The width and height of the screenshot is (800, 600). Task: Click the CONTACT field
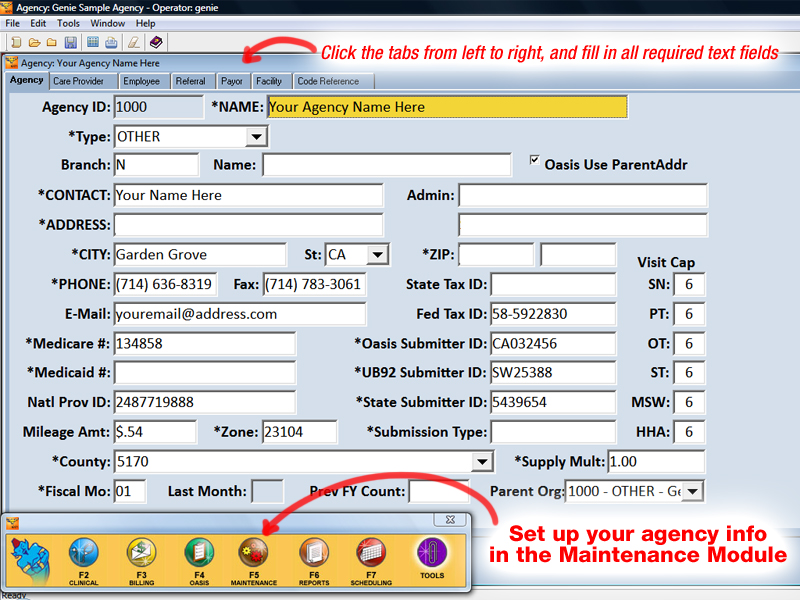tap(248, 195)
